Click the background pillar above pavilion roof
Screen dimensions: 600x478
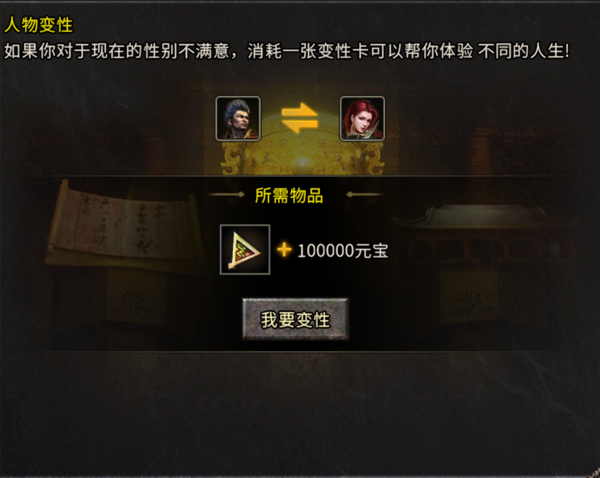coord(483,166)
